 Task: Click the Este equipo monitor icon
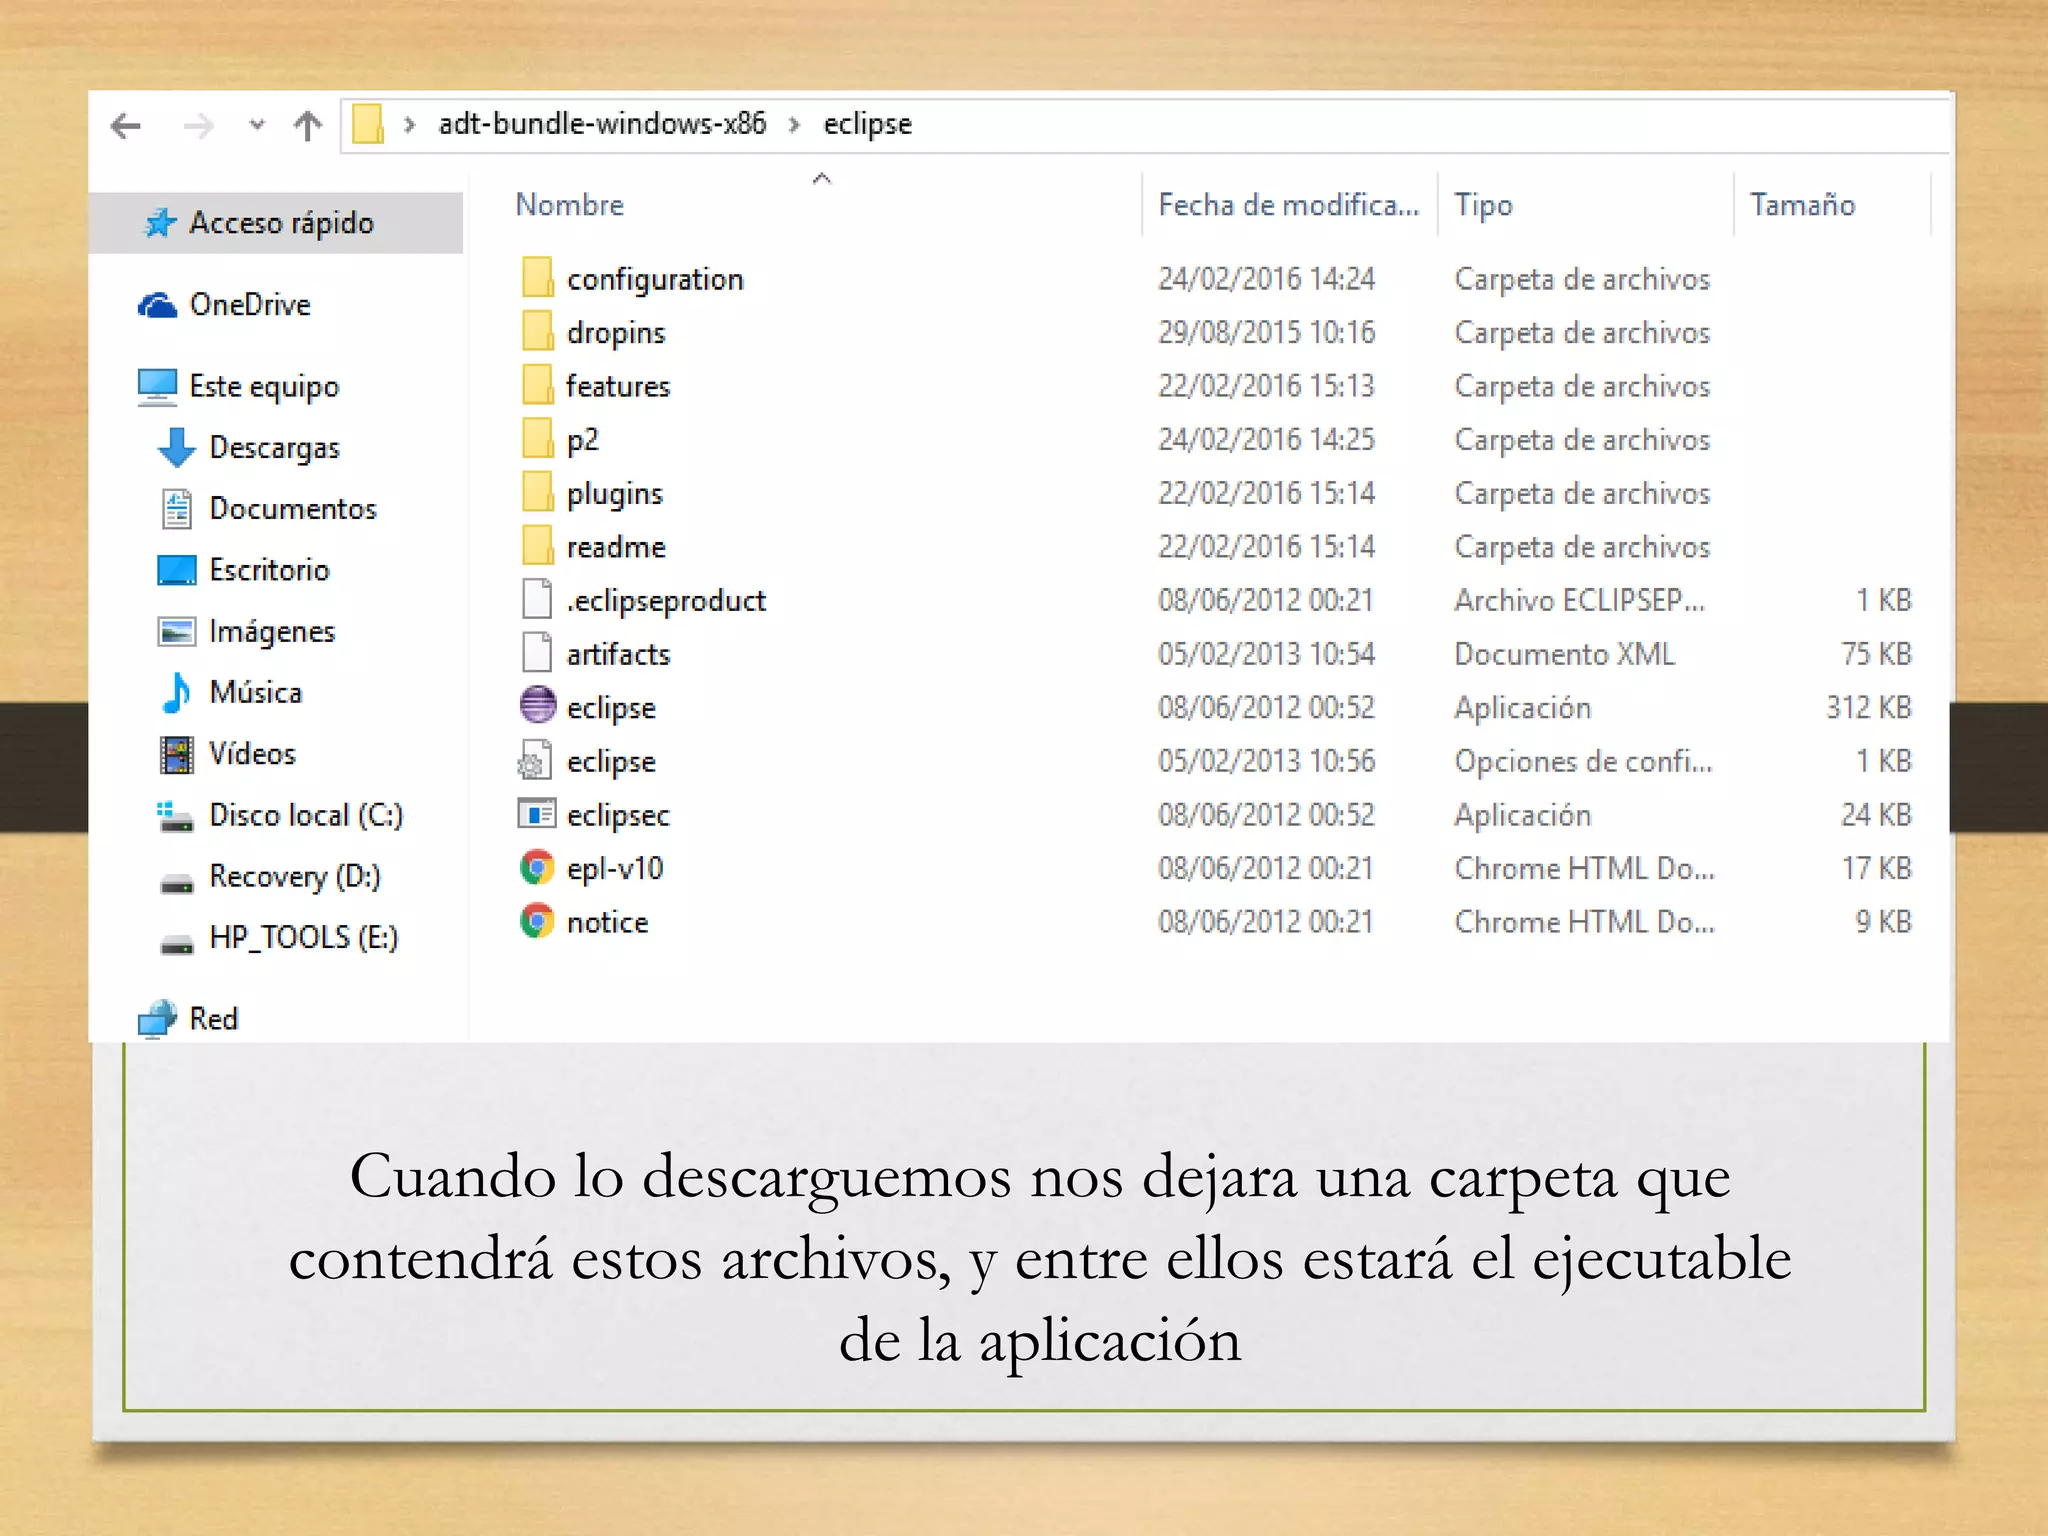pos(157,387)
